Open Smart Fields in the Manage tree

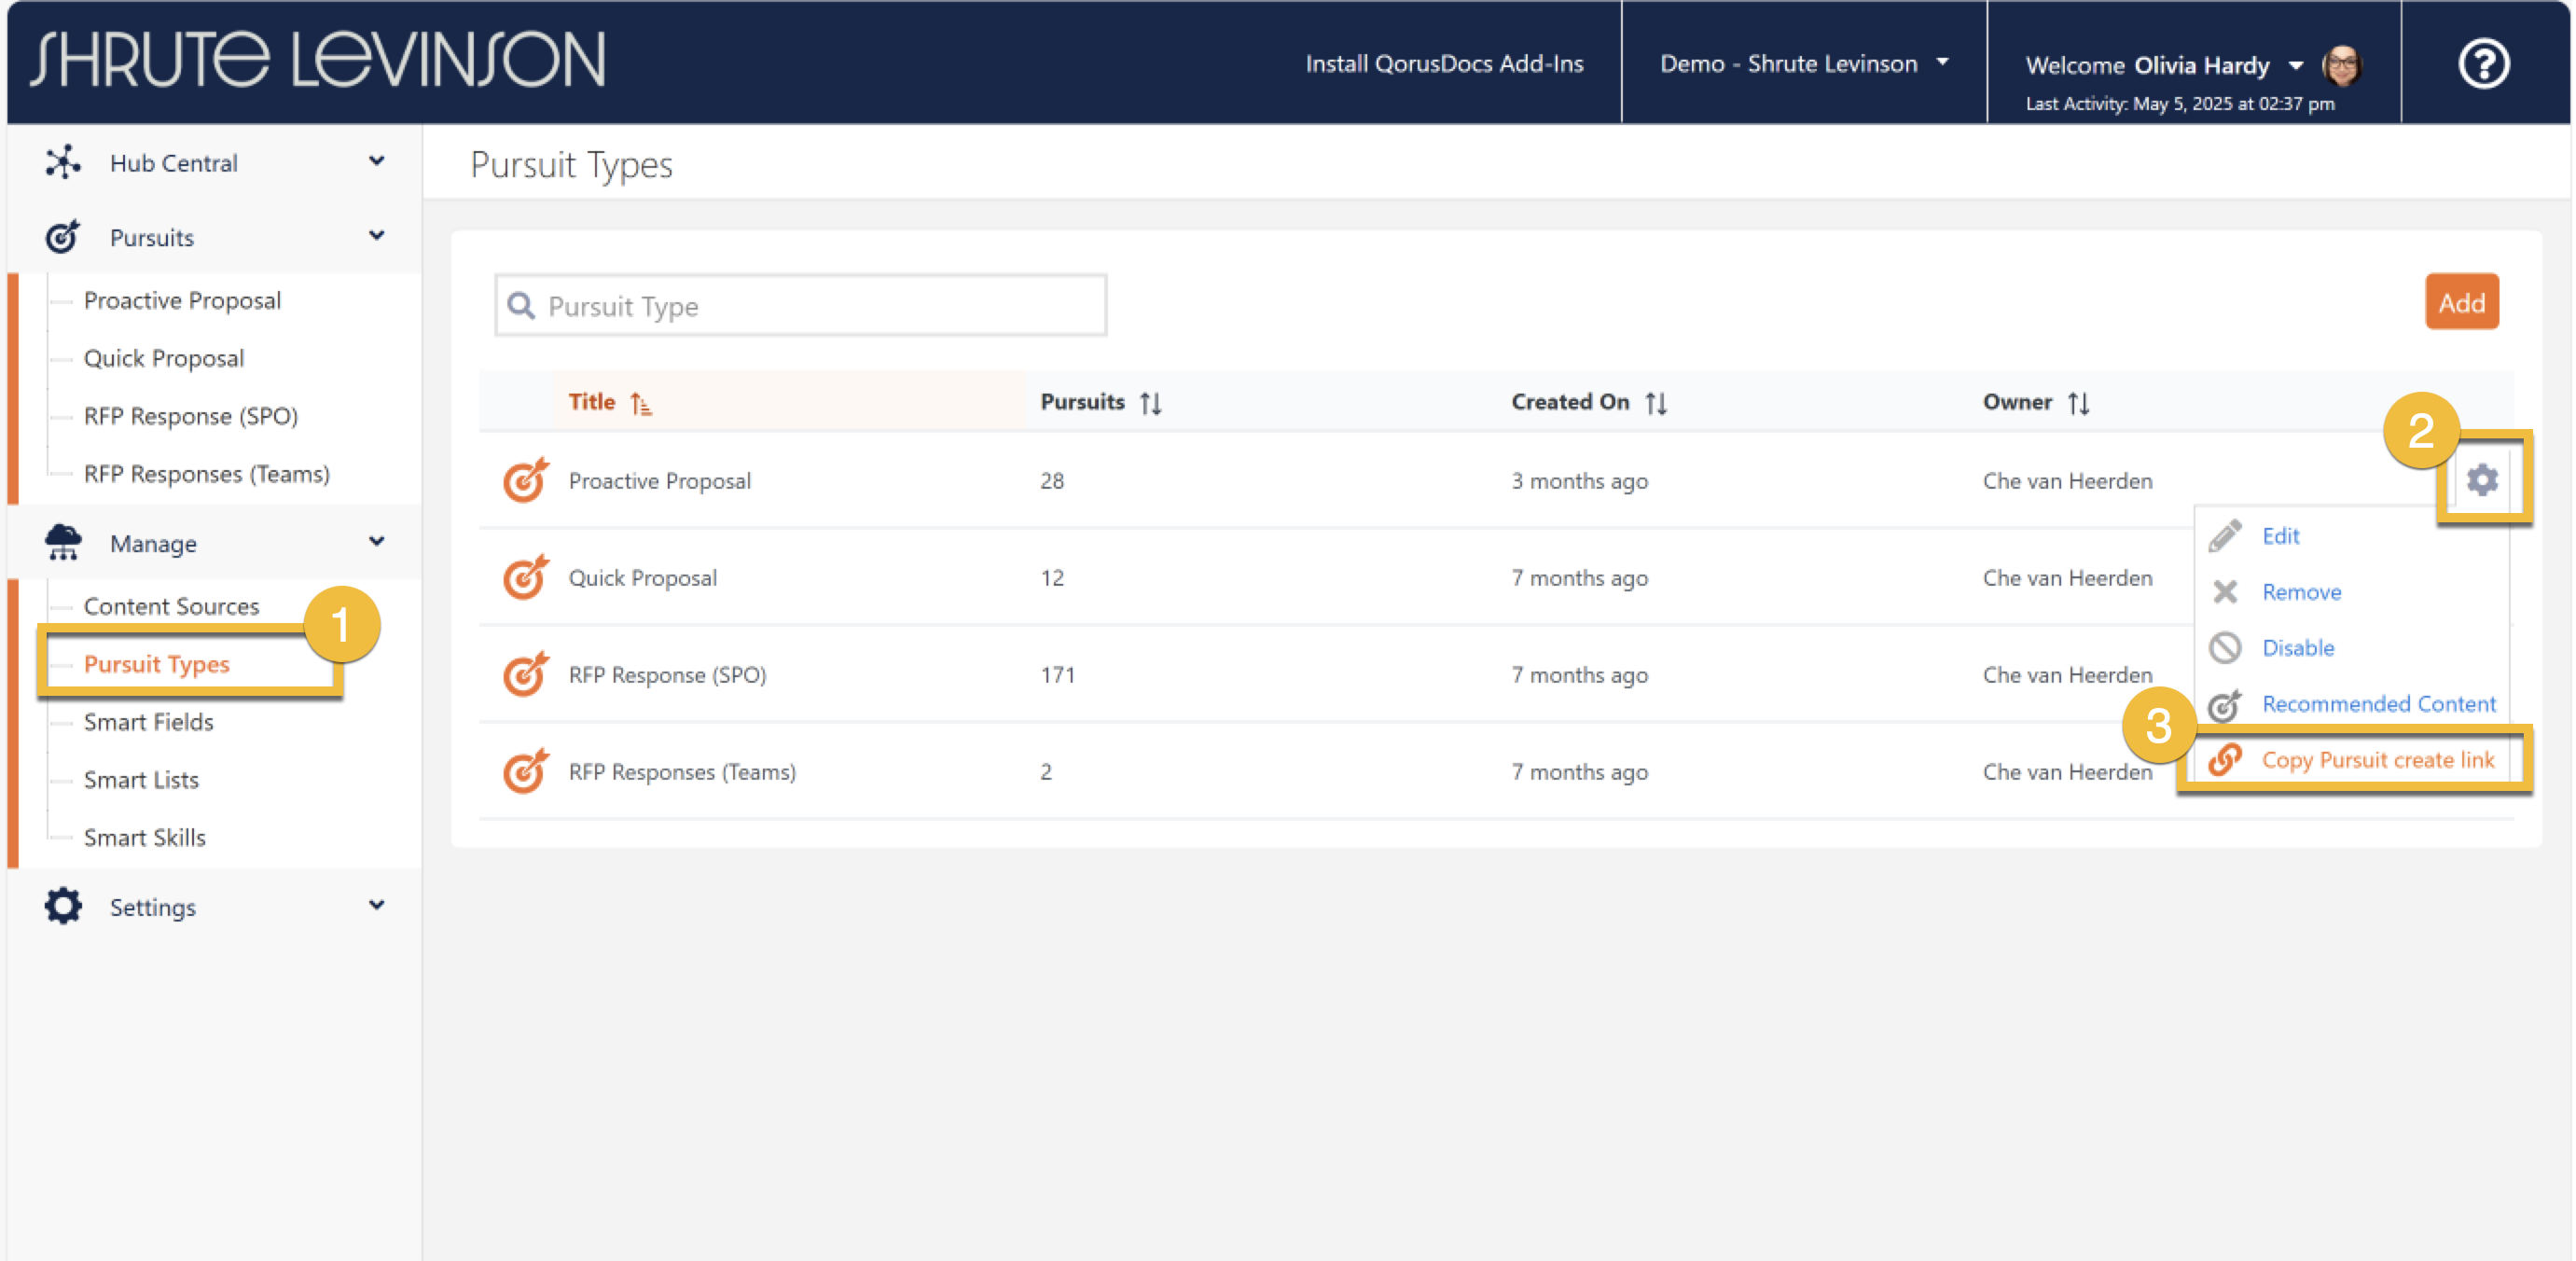click(x=148, y=722)
